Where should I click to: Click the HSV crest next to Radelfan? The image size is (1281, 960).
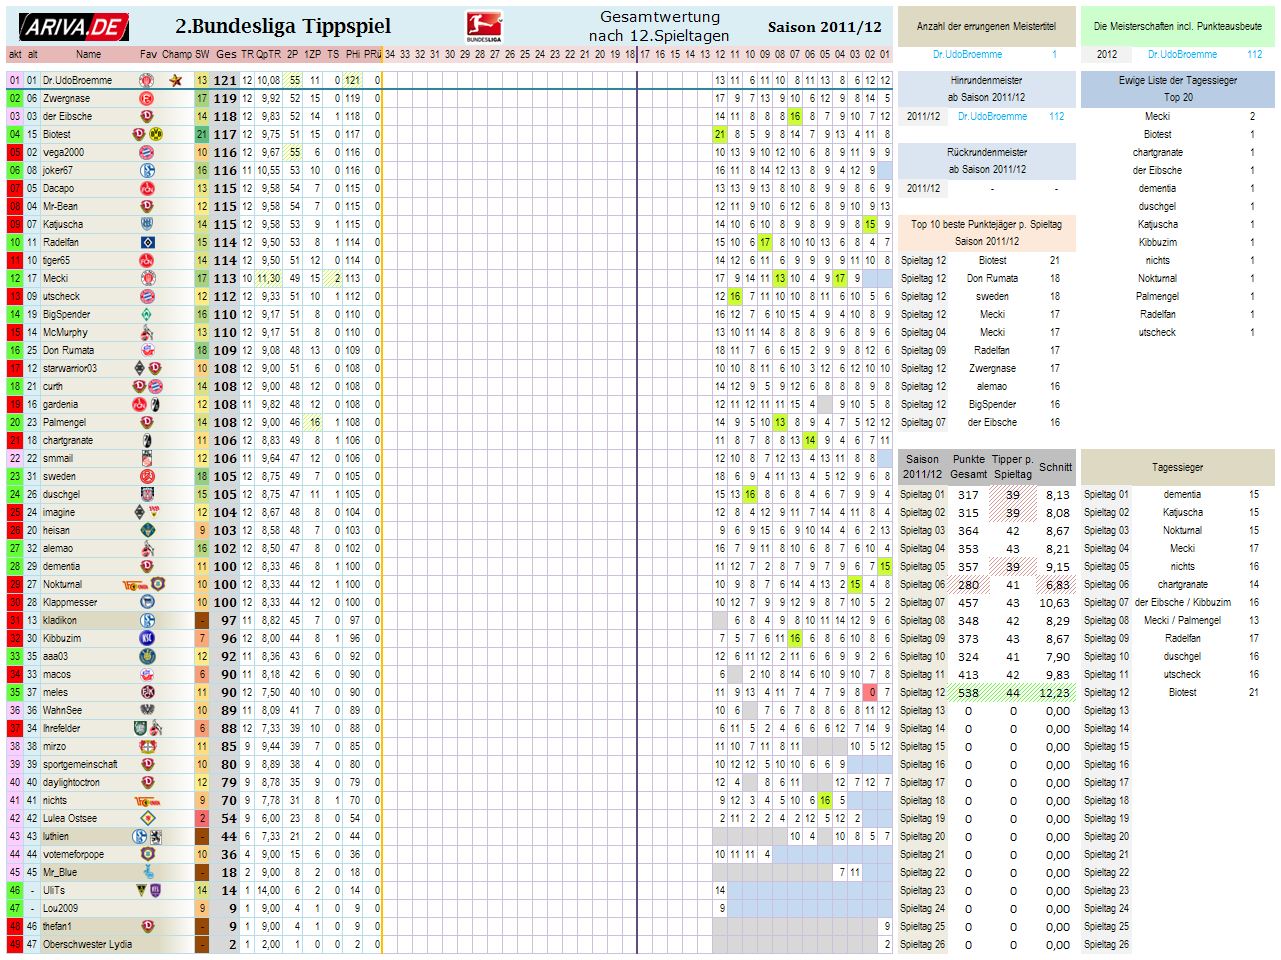(147, 242)
